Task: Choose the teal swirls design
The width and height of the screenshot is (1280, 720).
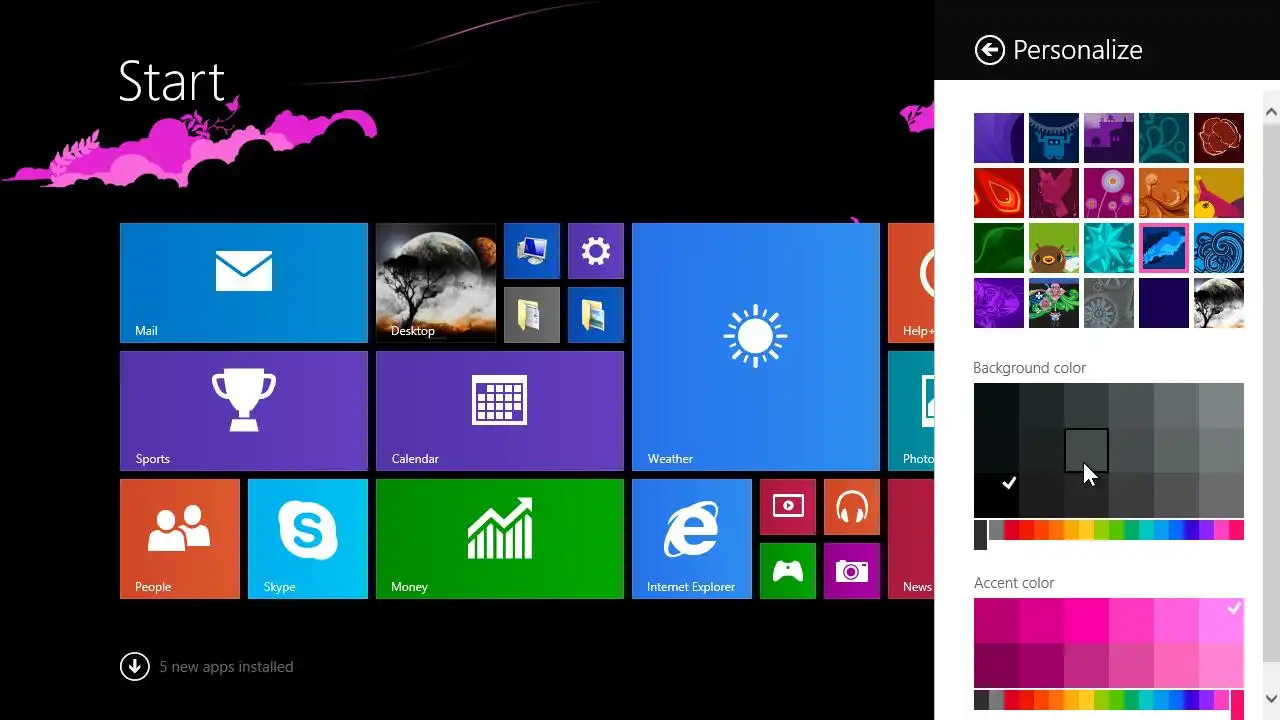Action: tap(1164, 138)
